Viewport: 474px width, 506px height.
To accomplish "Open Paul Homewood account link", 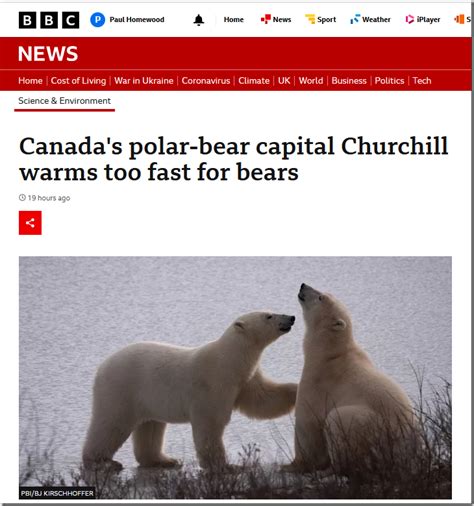I will coord(137,20).
